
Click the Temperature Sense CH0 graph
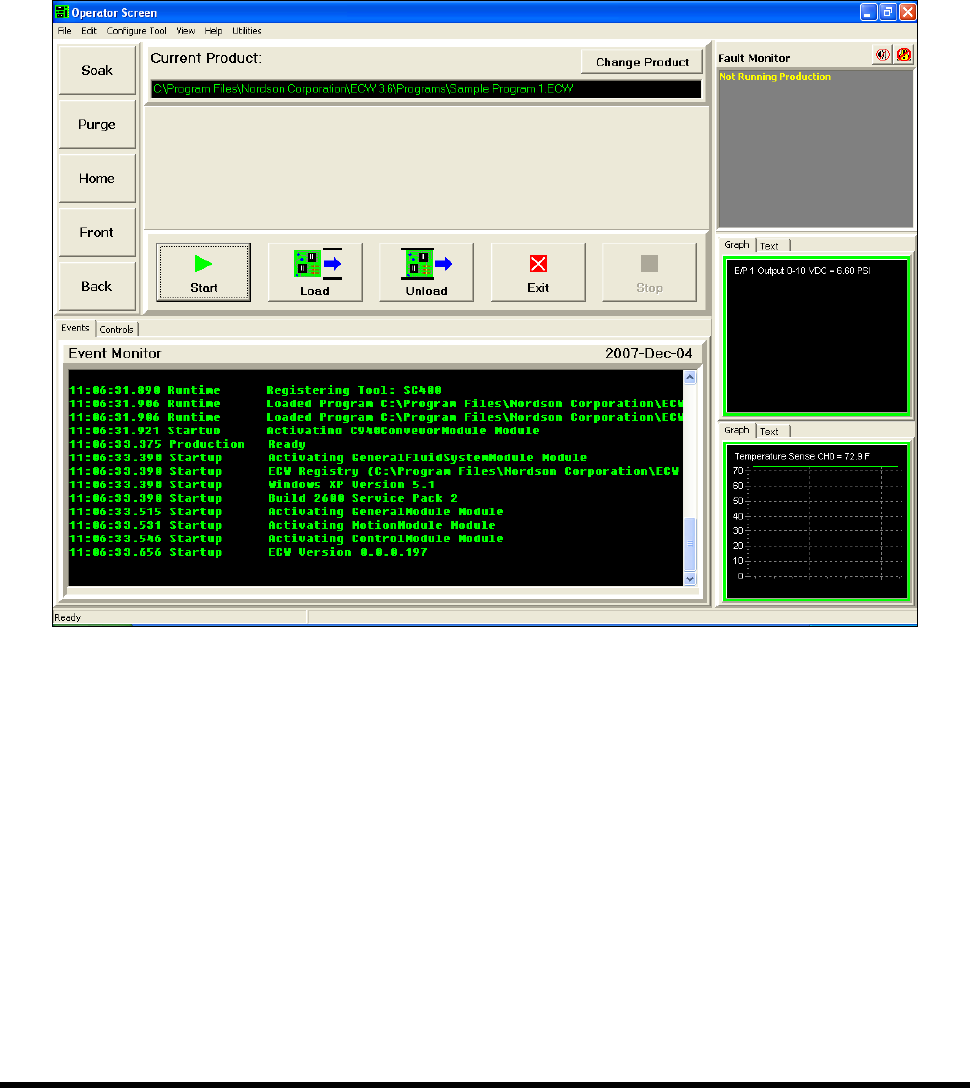816,521
